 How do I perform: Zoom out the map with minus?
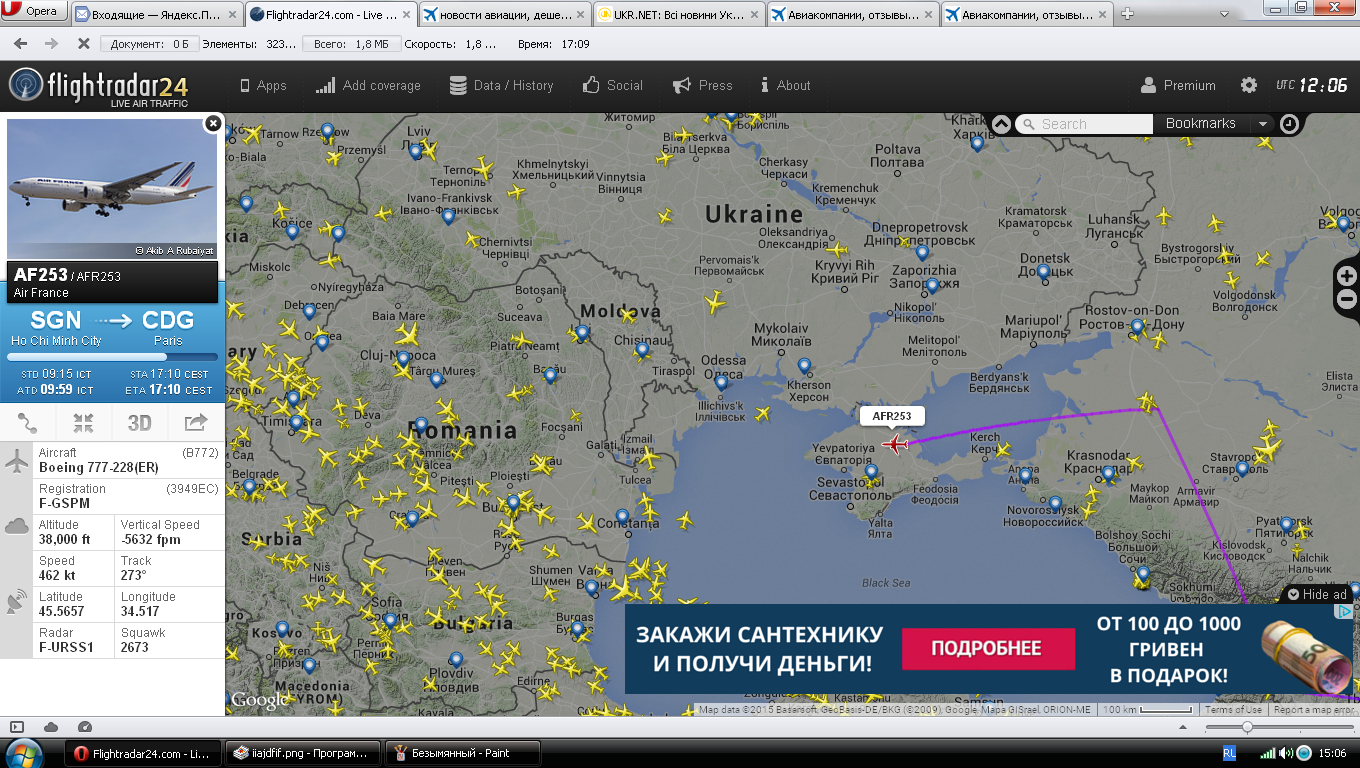[1346, 299]
